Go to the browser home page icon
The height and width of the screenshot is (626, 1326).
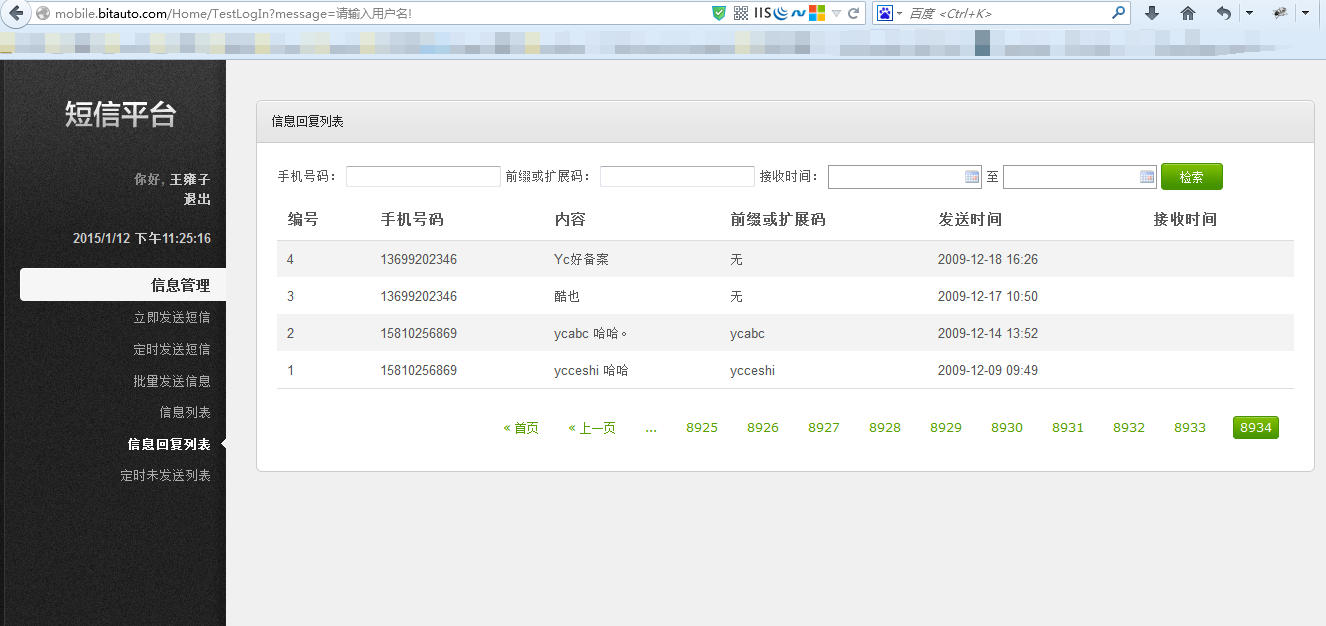click(1188, 13)
